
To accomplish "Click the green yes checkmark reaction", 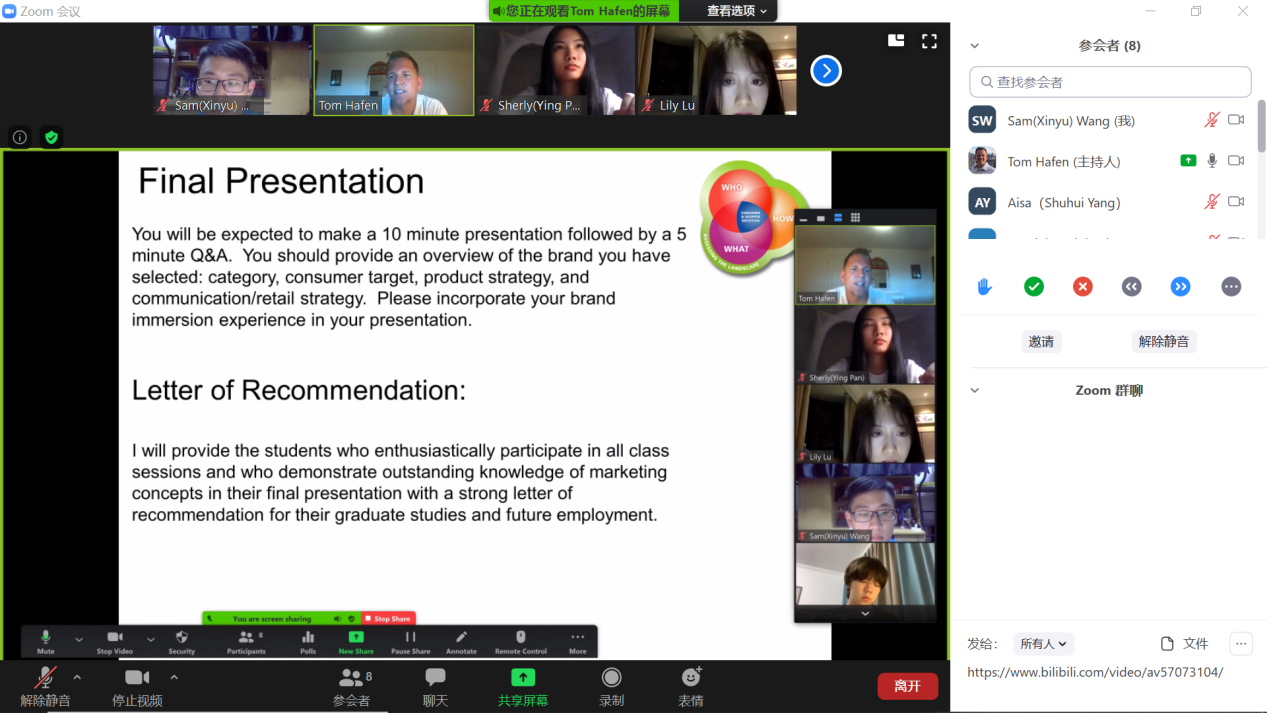I will tap(1034, 287).
